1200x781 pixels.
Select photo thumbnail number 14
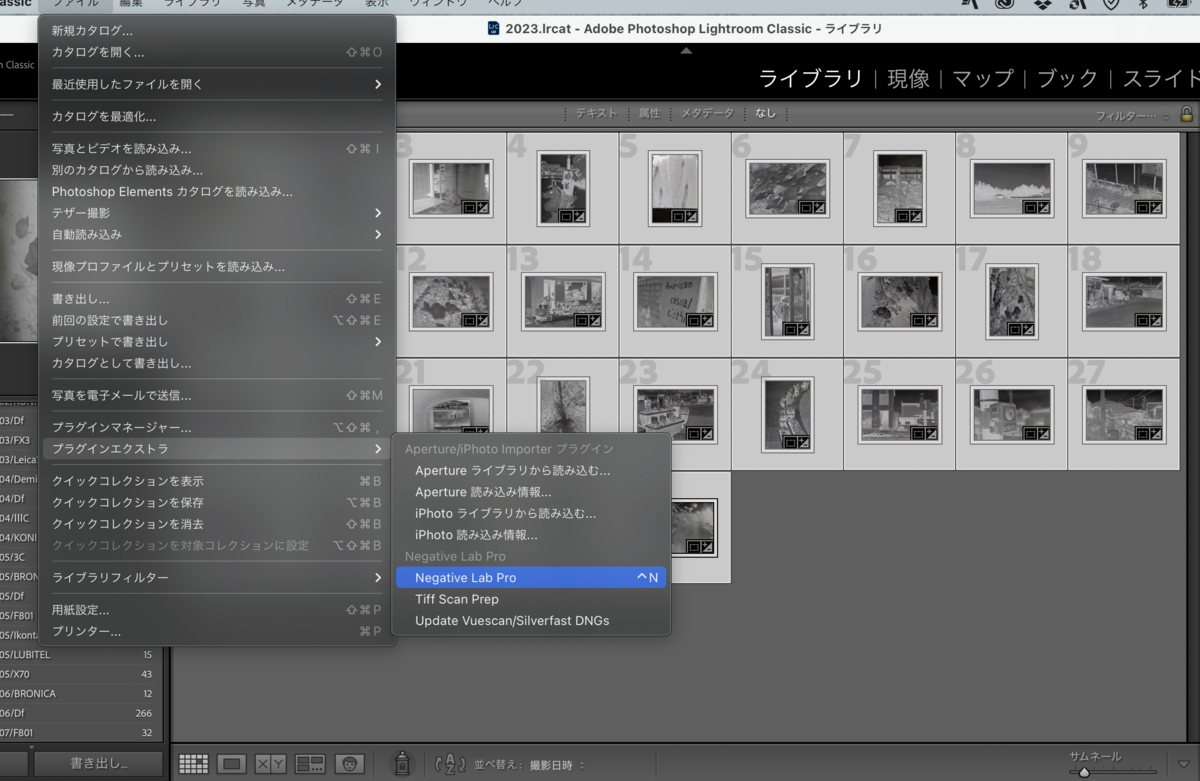675,301
